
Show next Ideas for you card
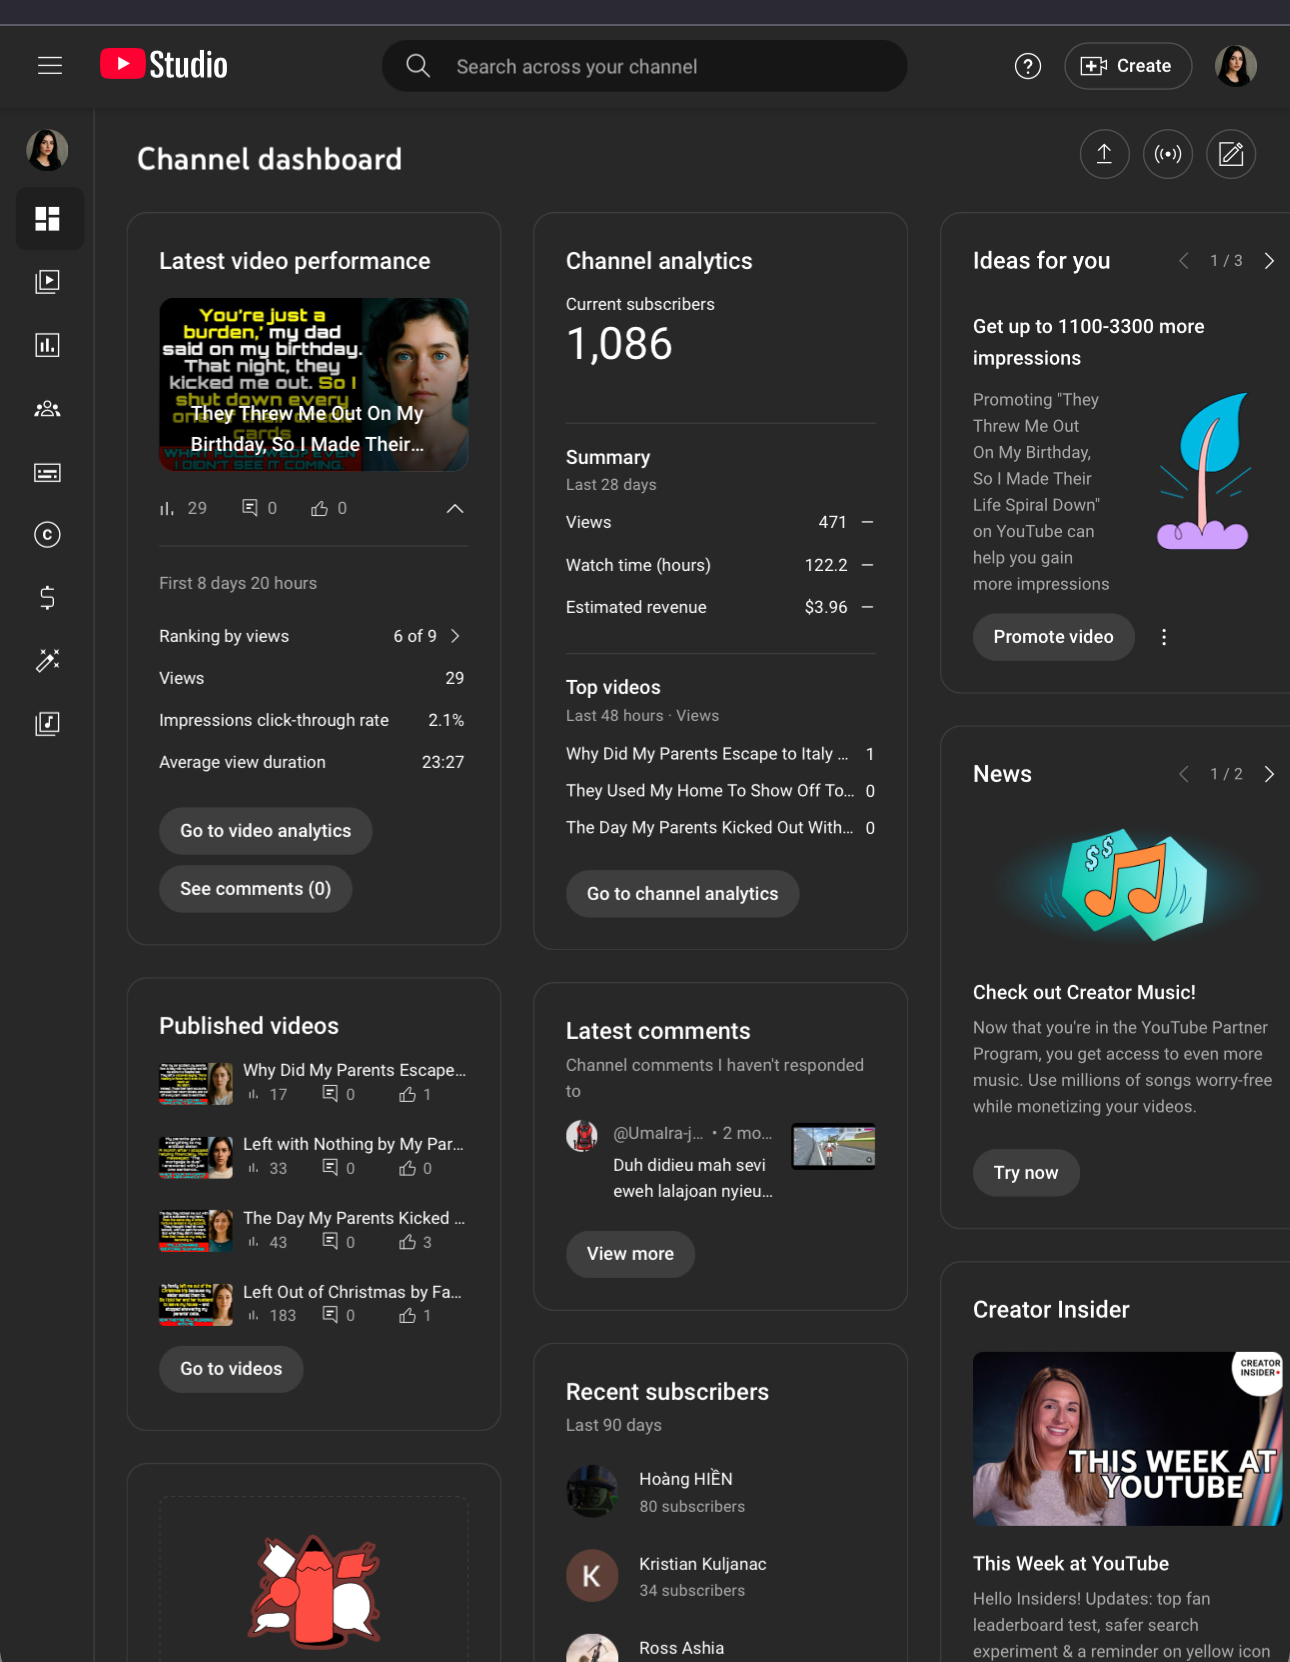point(1269,261)
